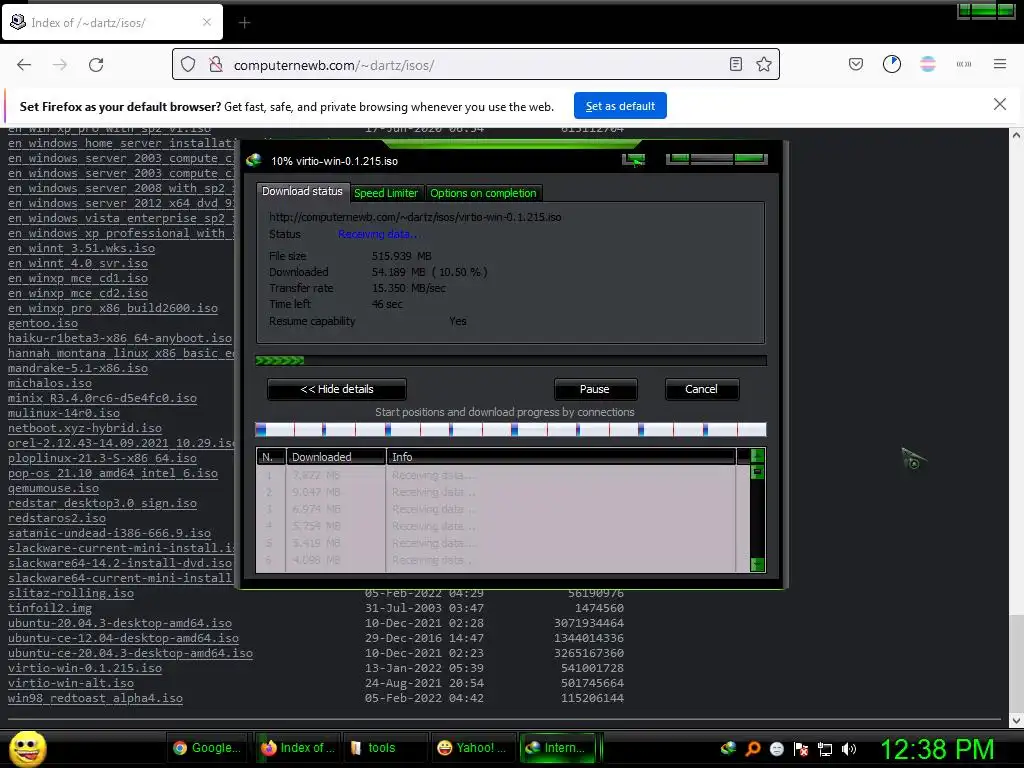Open the tinfoil2.img link
This screenshot has height=768, width=1024.
tap(50, 607)
